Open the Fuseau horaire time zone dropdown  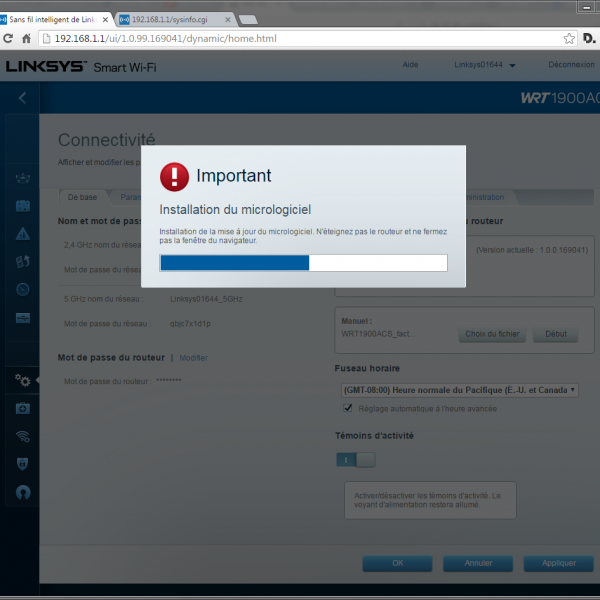(x=459, y=389)
